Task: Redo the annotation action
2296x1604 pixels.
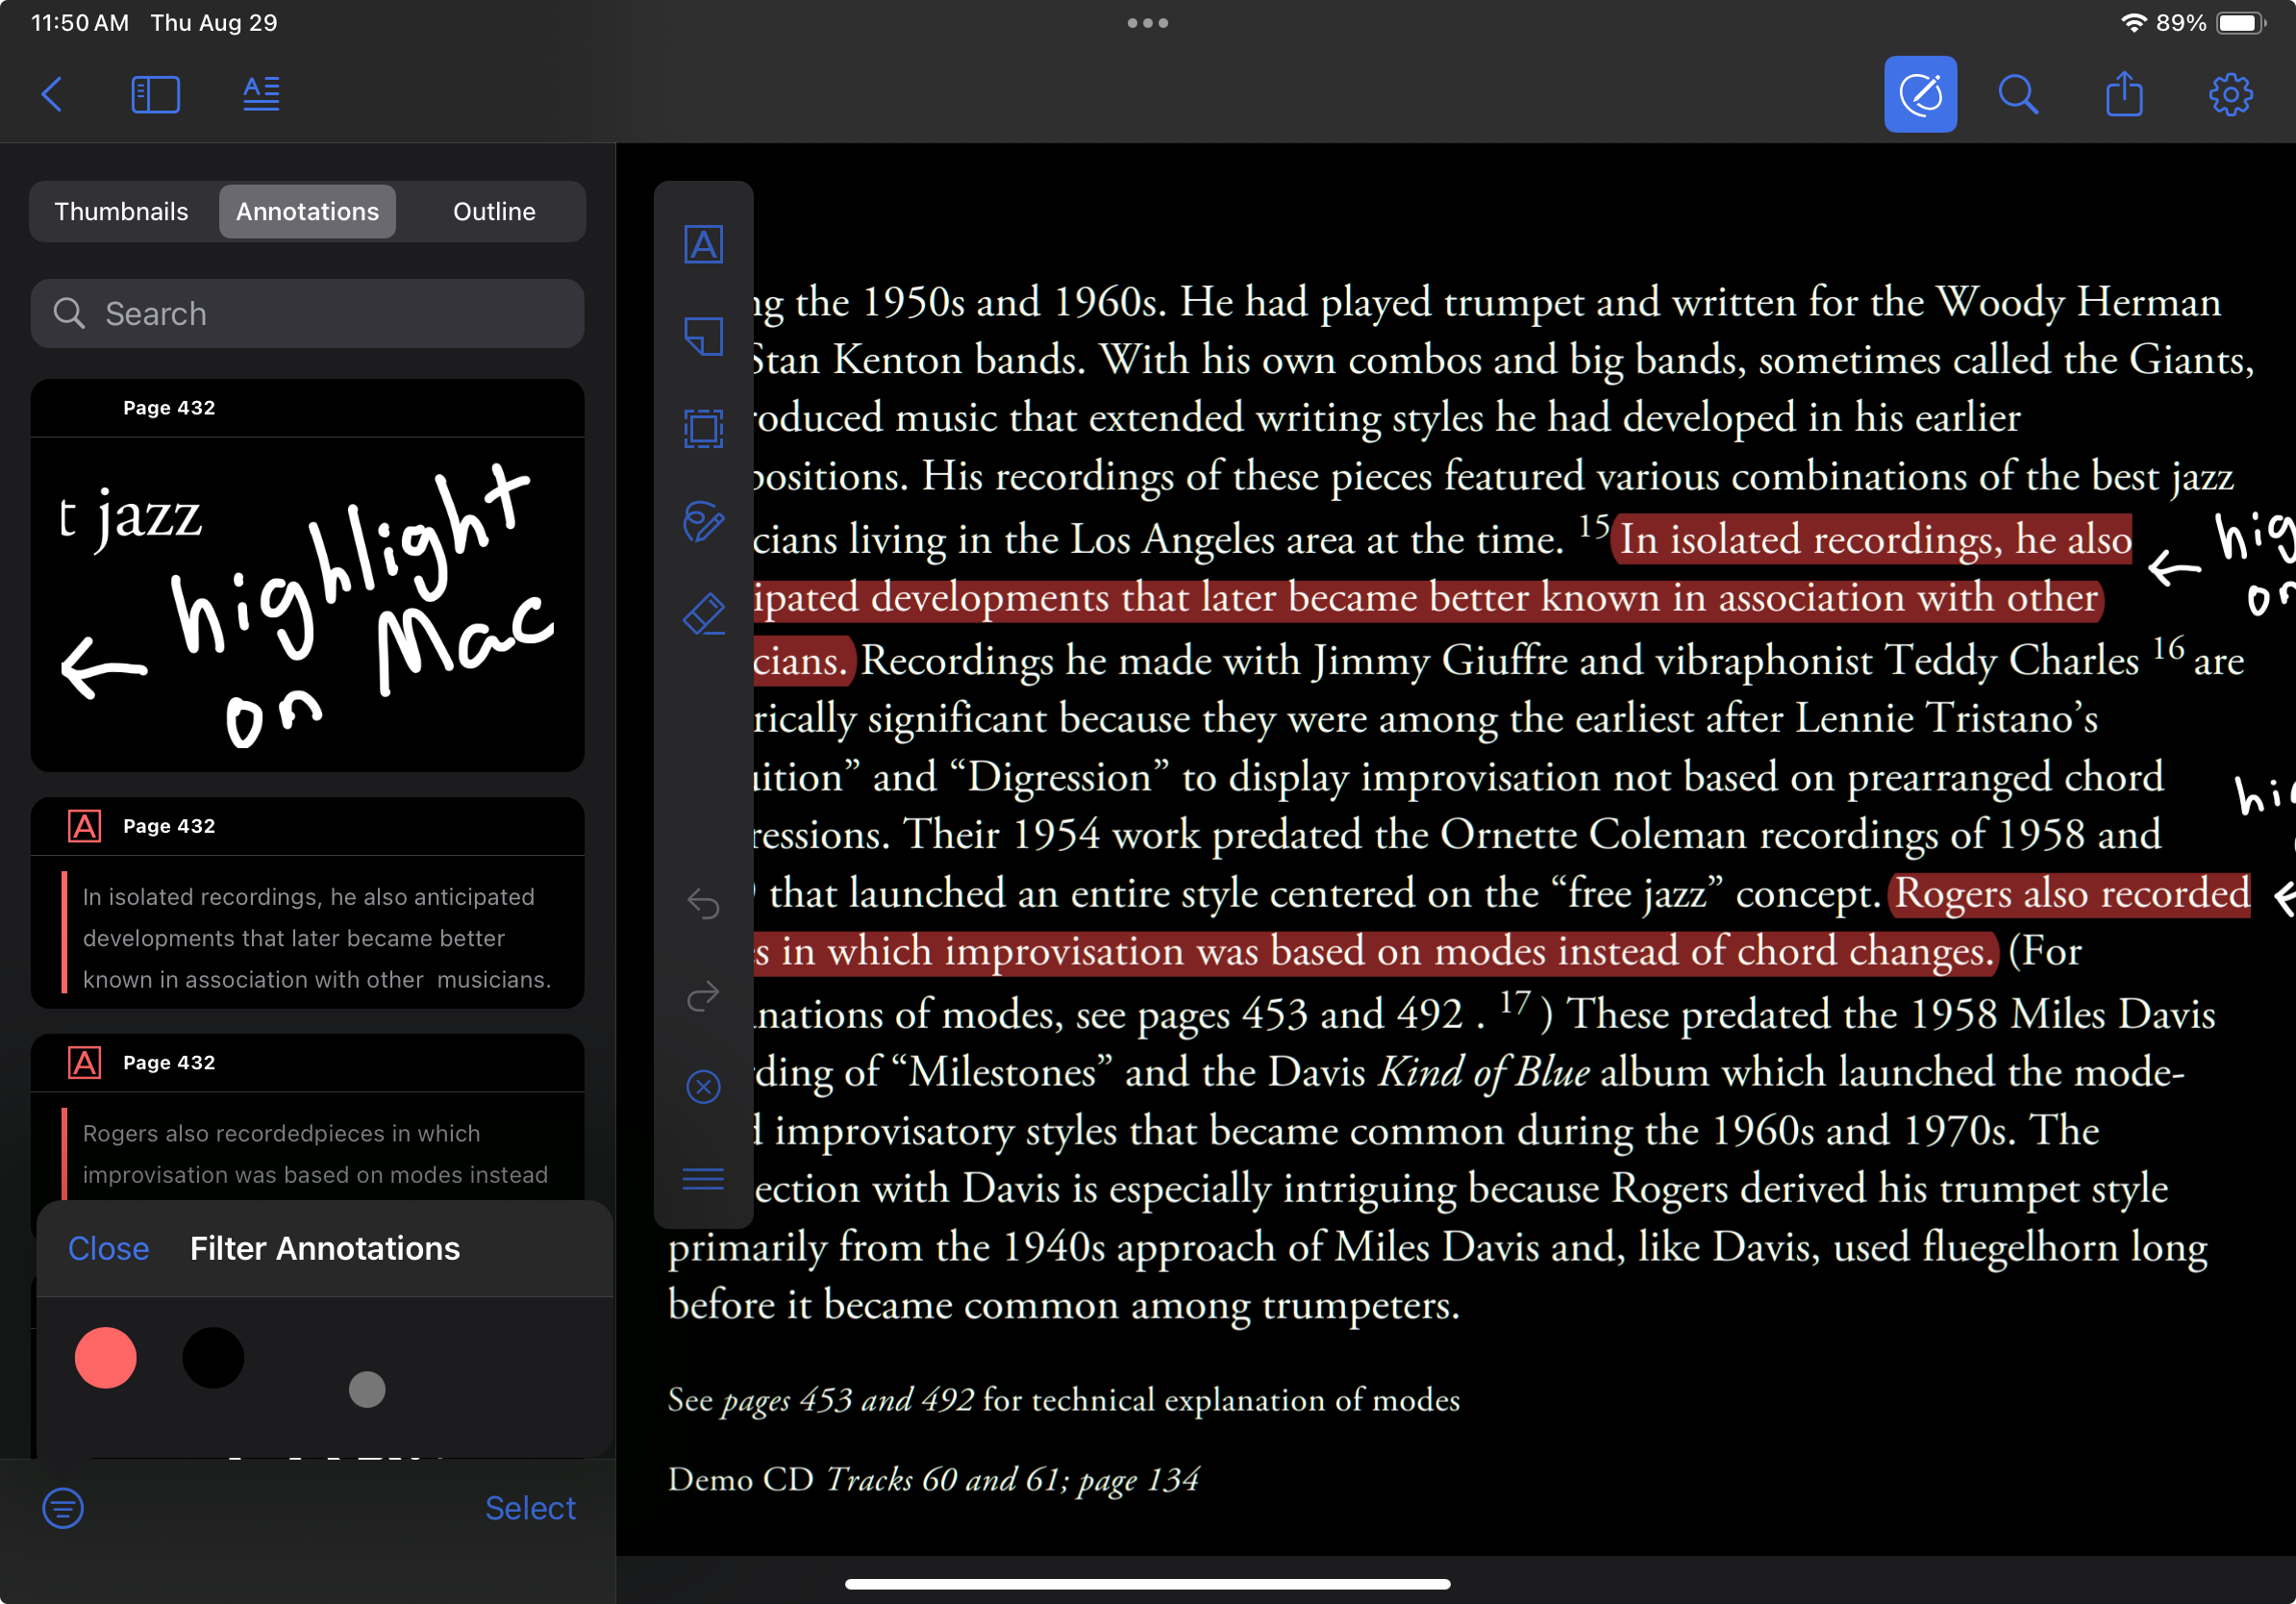Action: pyautogui.click(x=703, y=996)
